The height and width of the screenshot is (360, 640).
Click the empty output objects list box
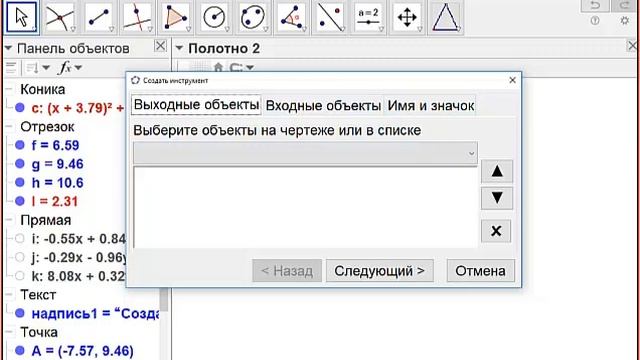pos(305,207)
